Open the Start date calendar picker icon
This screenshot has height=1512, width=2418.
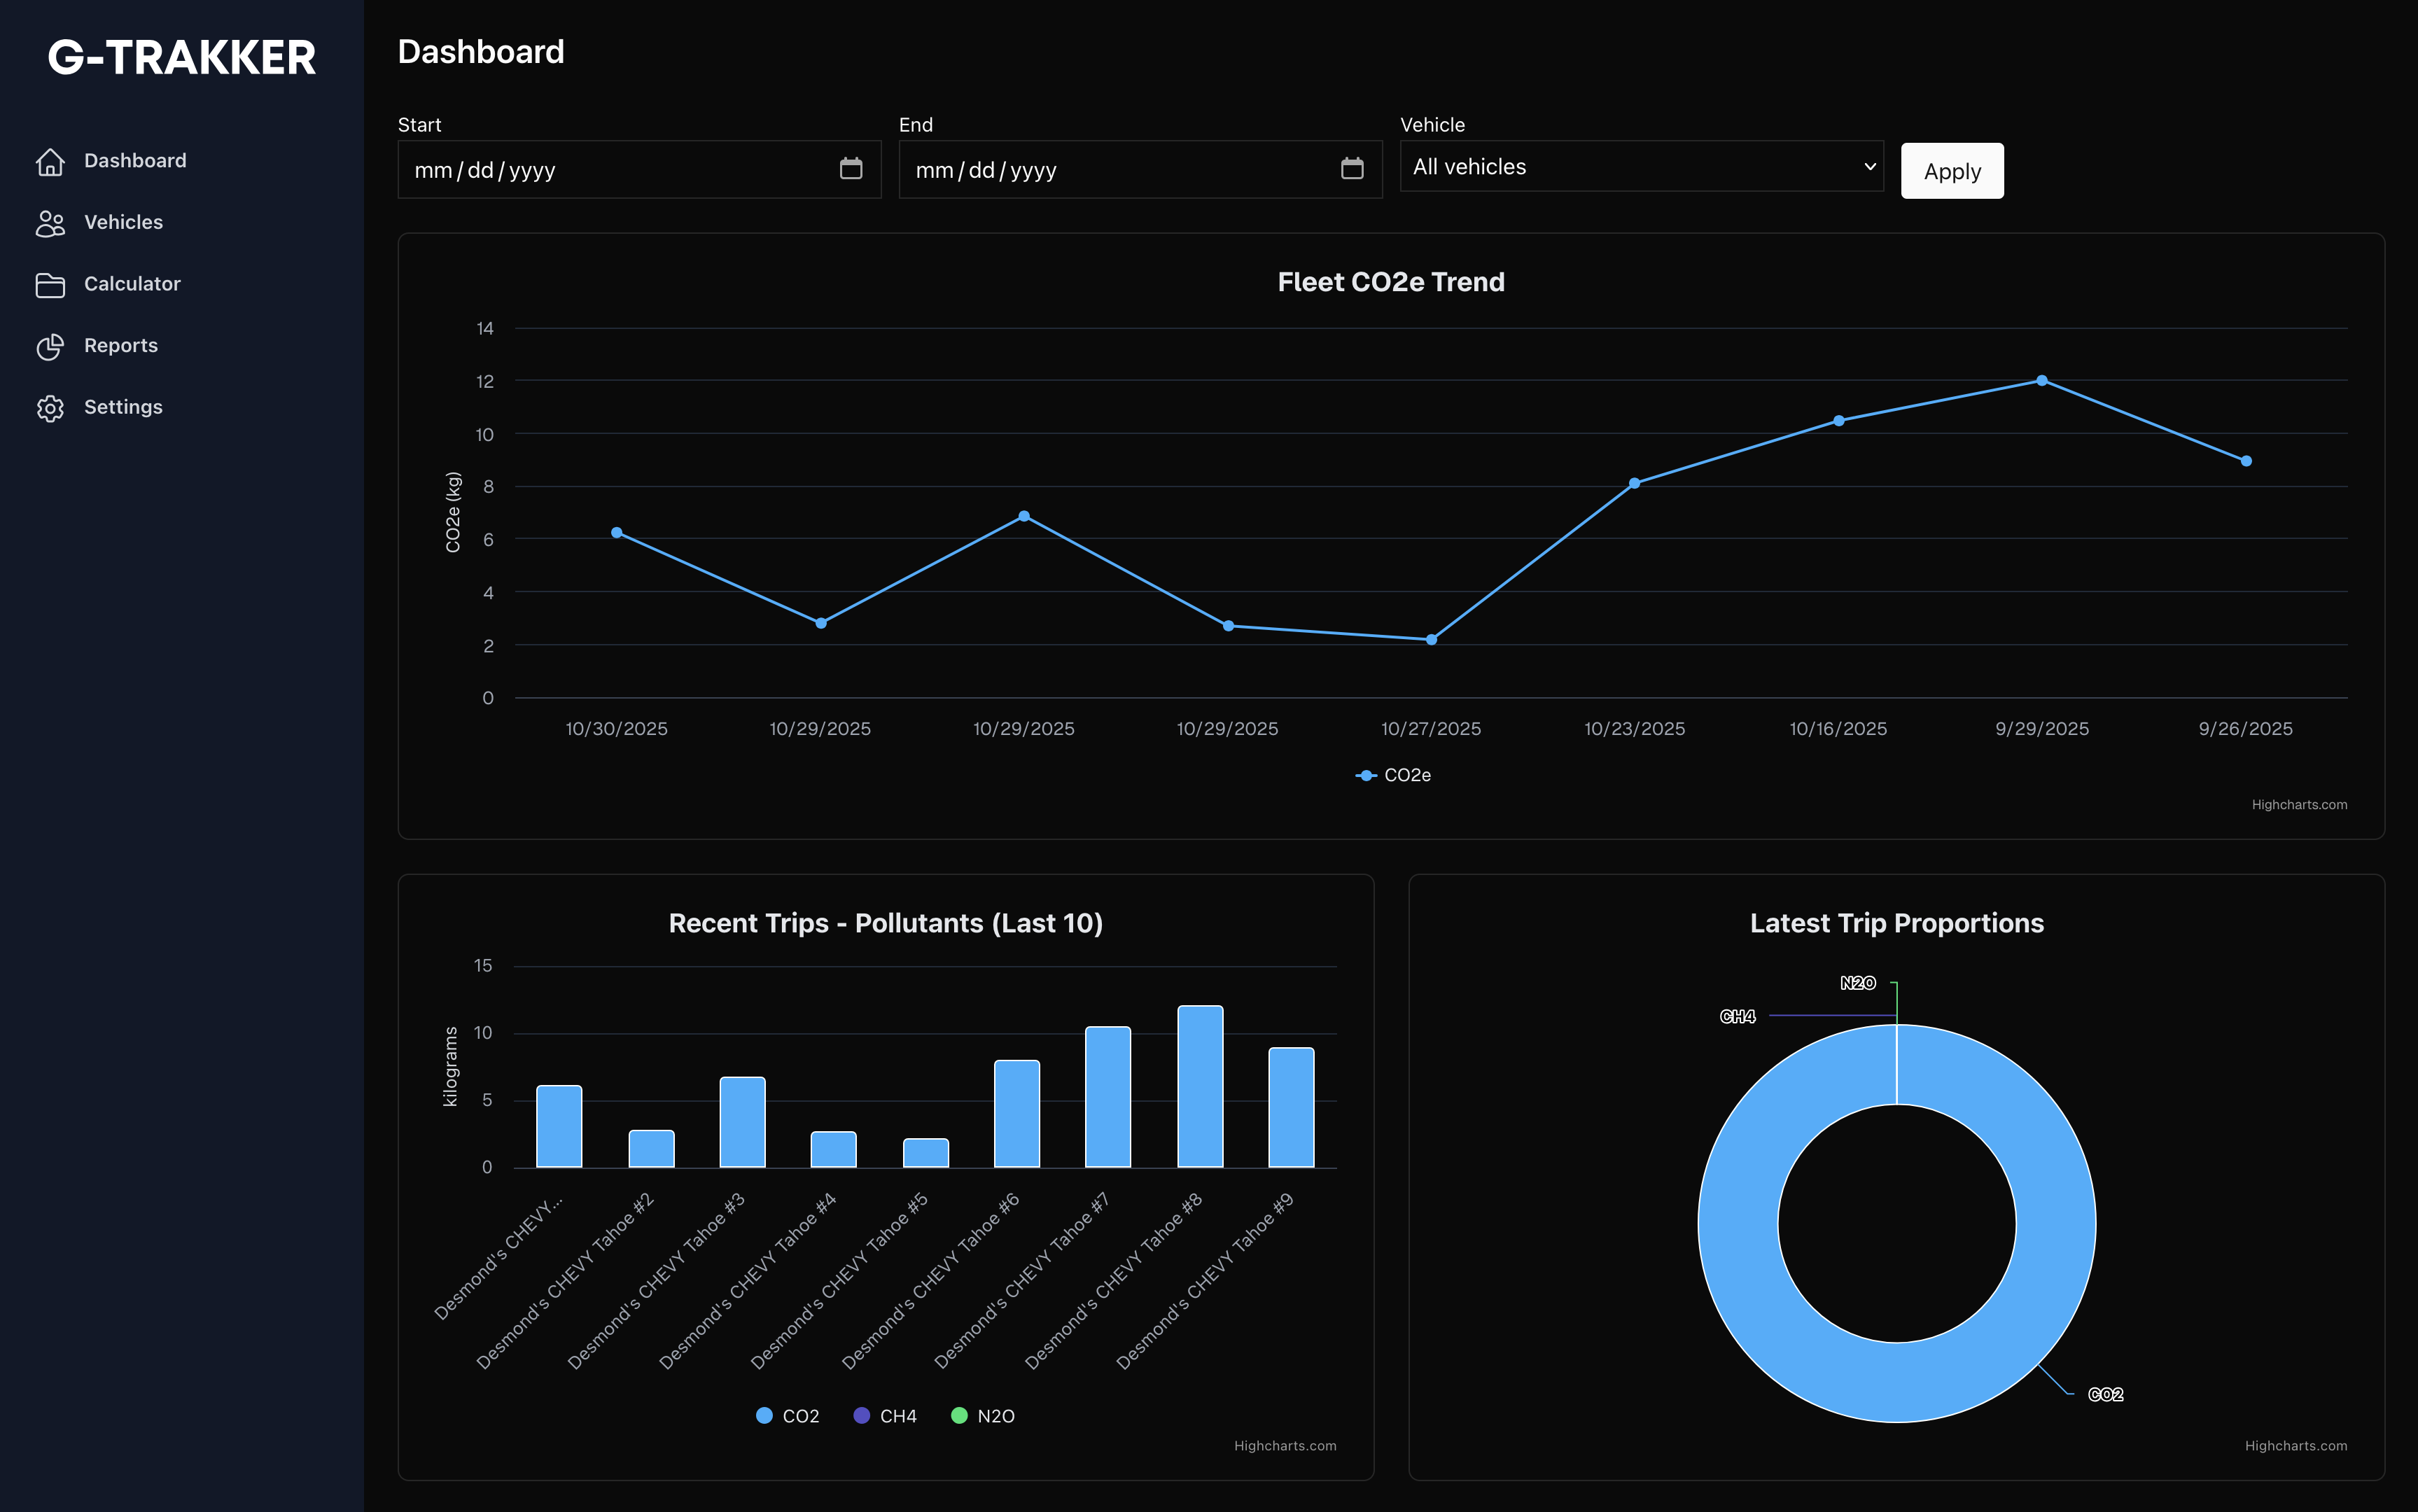pyautogui.click(x=850, y=169)
